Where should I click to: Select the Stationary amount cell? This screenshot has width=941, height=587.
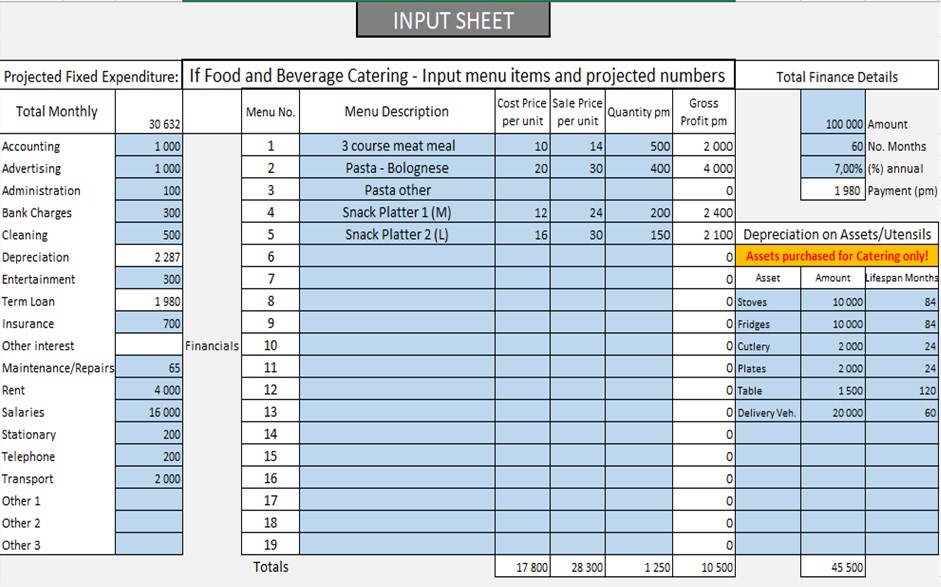149,435
